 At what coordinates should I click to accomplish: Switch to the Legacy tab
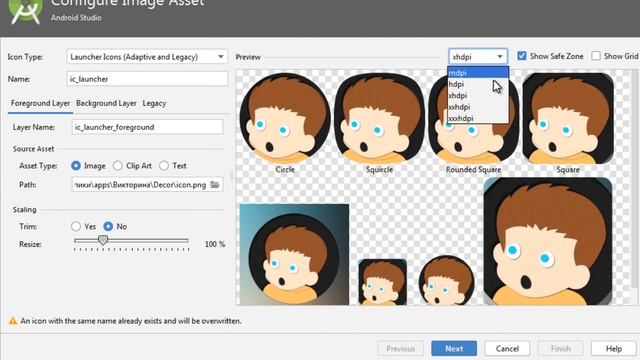coord(154,103)
